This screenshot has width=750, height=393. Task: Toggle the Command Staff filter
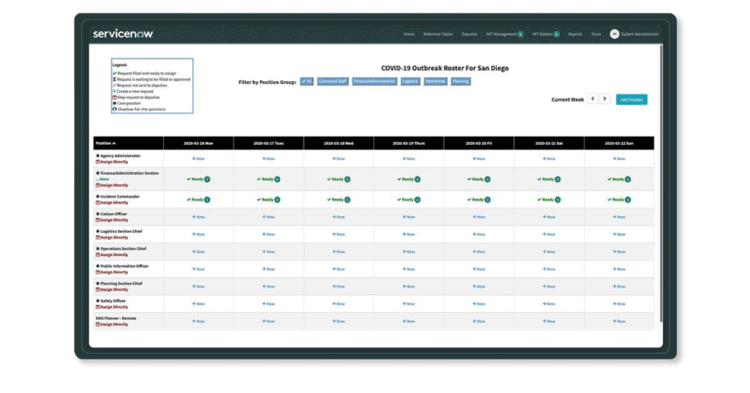click(x=332, y=81)
